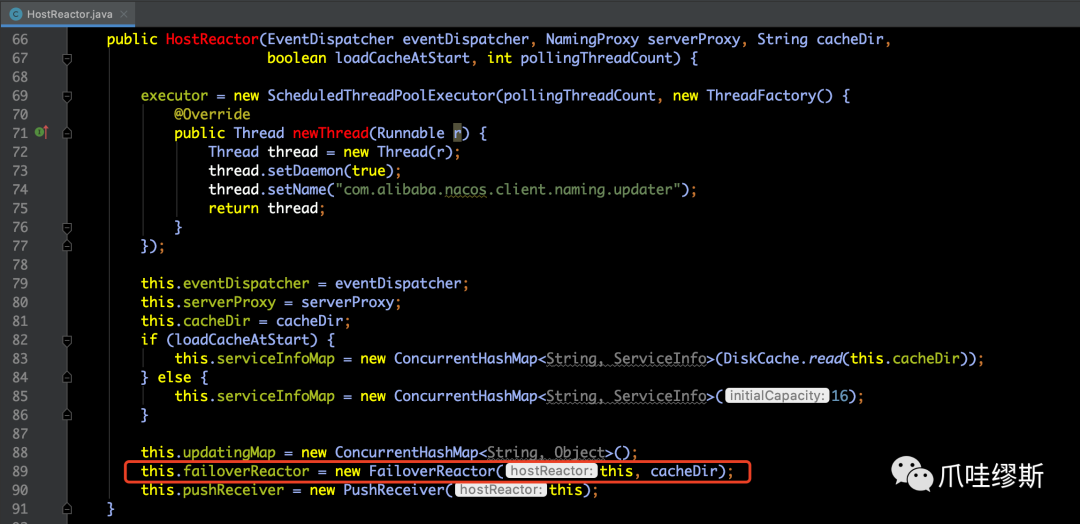Image resolution: width=1080 pixels, height=524 pixels.
Task: Click the fold end marker at line 86
Action: (x=67, y=415)
